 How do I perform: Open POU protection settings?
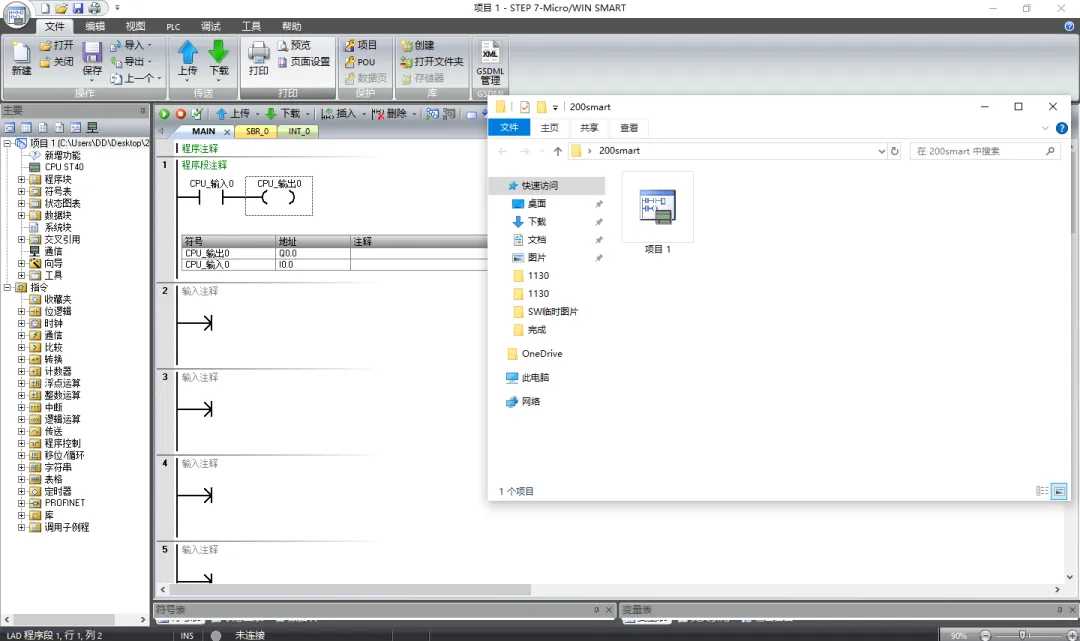click(360, 61)
